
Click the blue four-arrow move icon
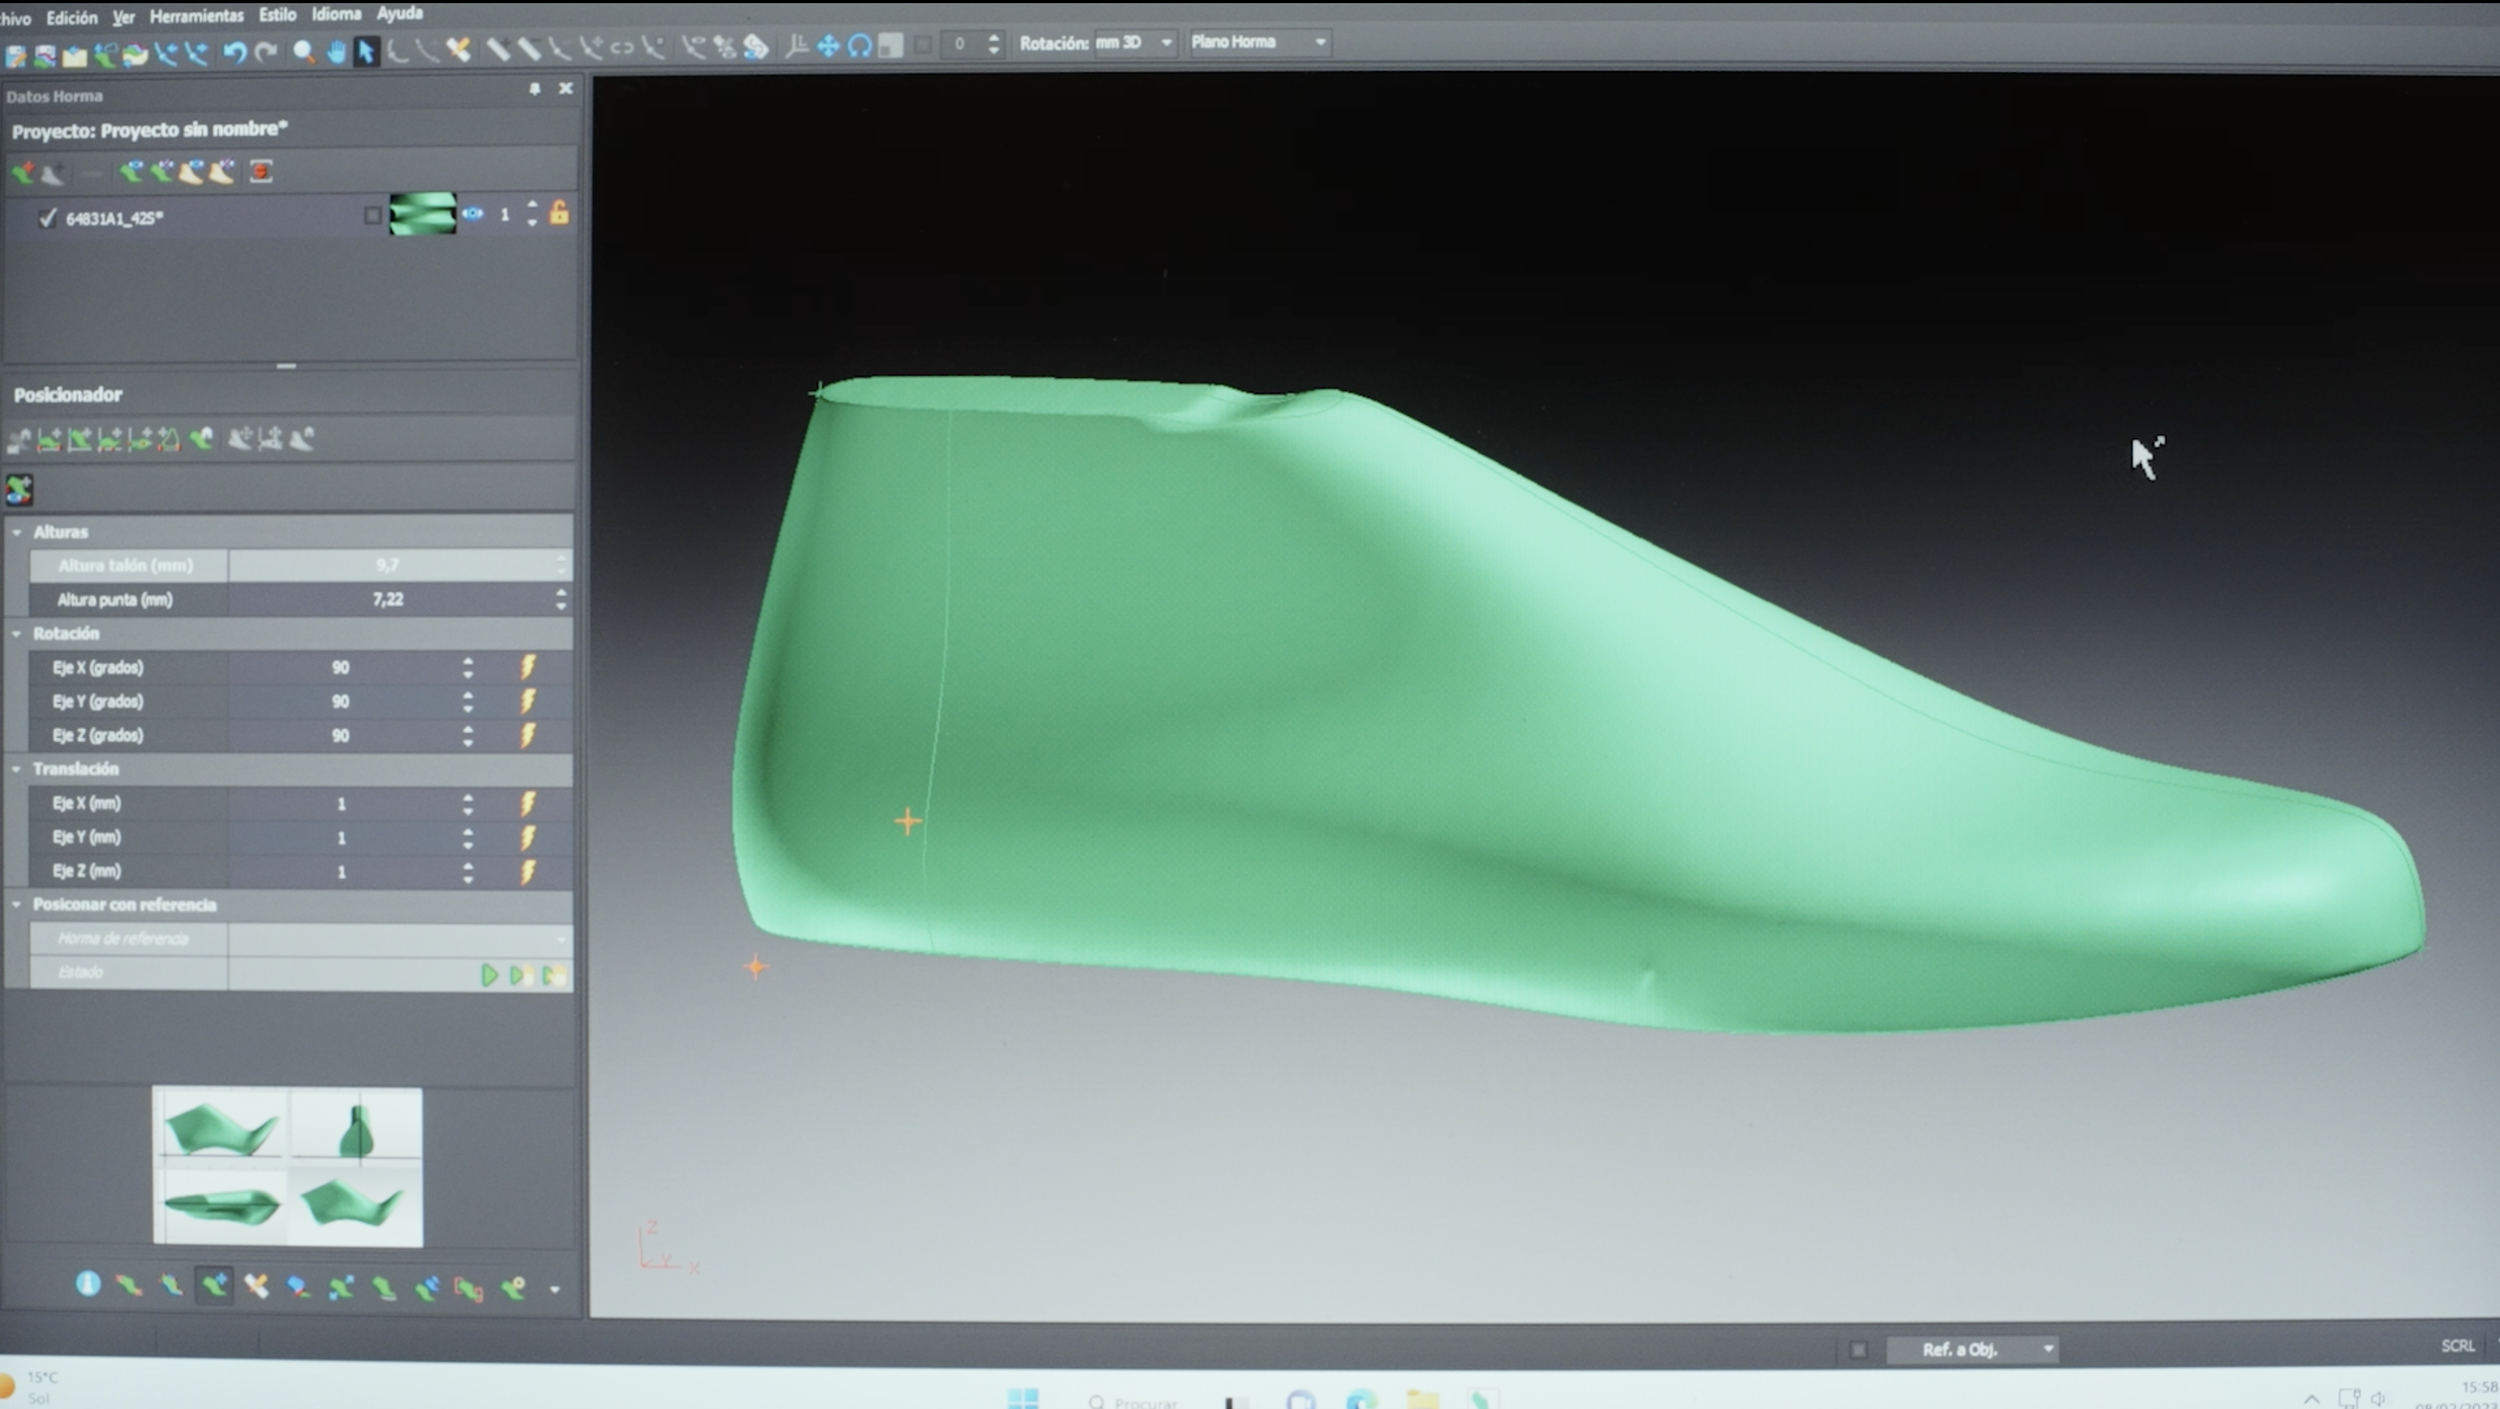[828, 46]
